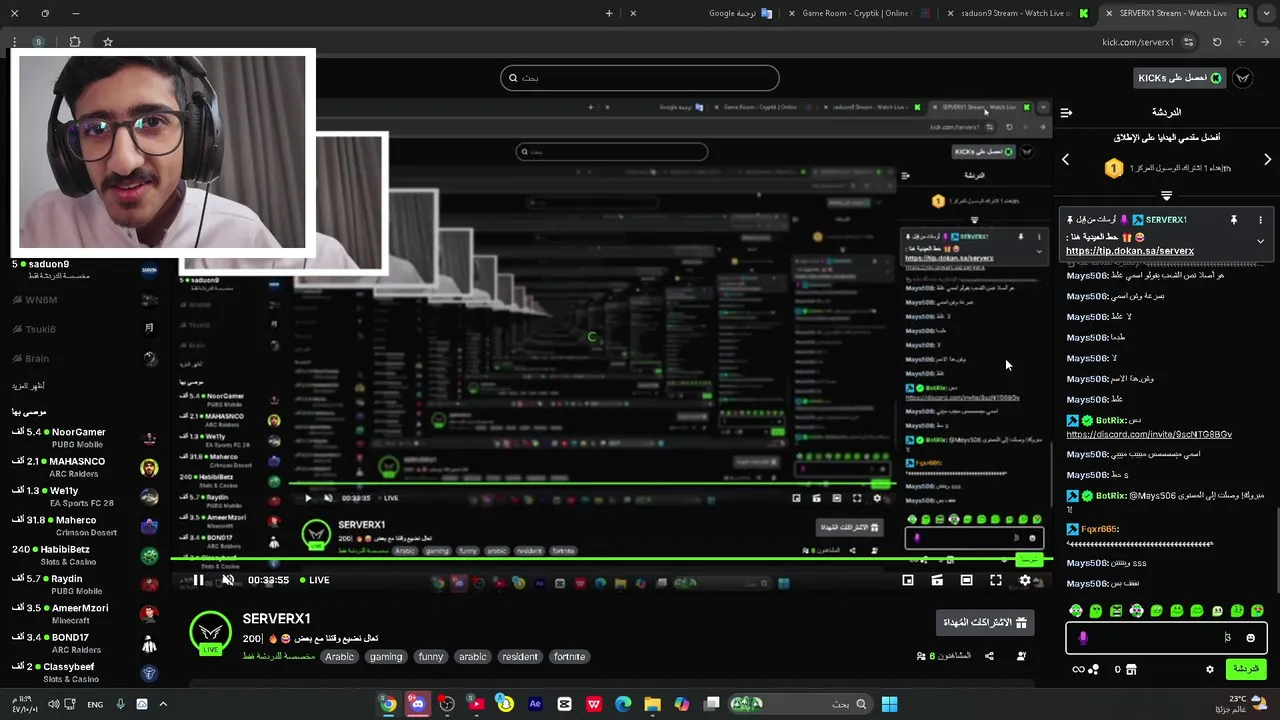Open browser extensions puzzle icon
The width and height of the screenshot is (1280, 720).
point(75,42)
